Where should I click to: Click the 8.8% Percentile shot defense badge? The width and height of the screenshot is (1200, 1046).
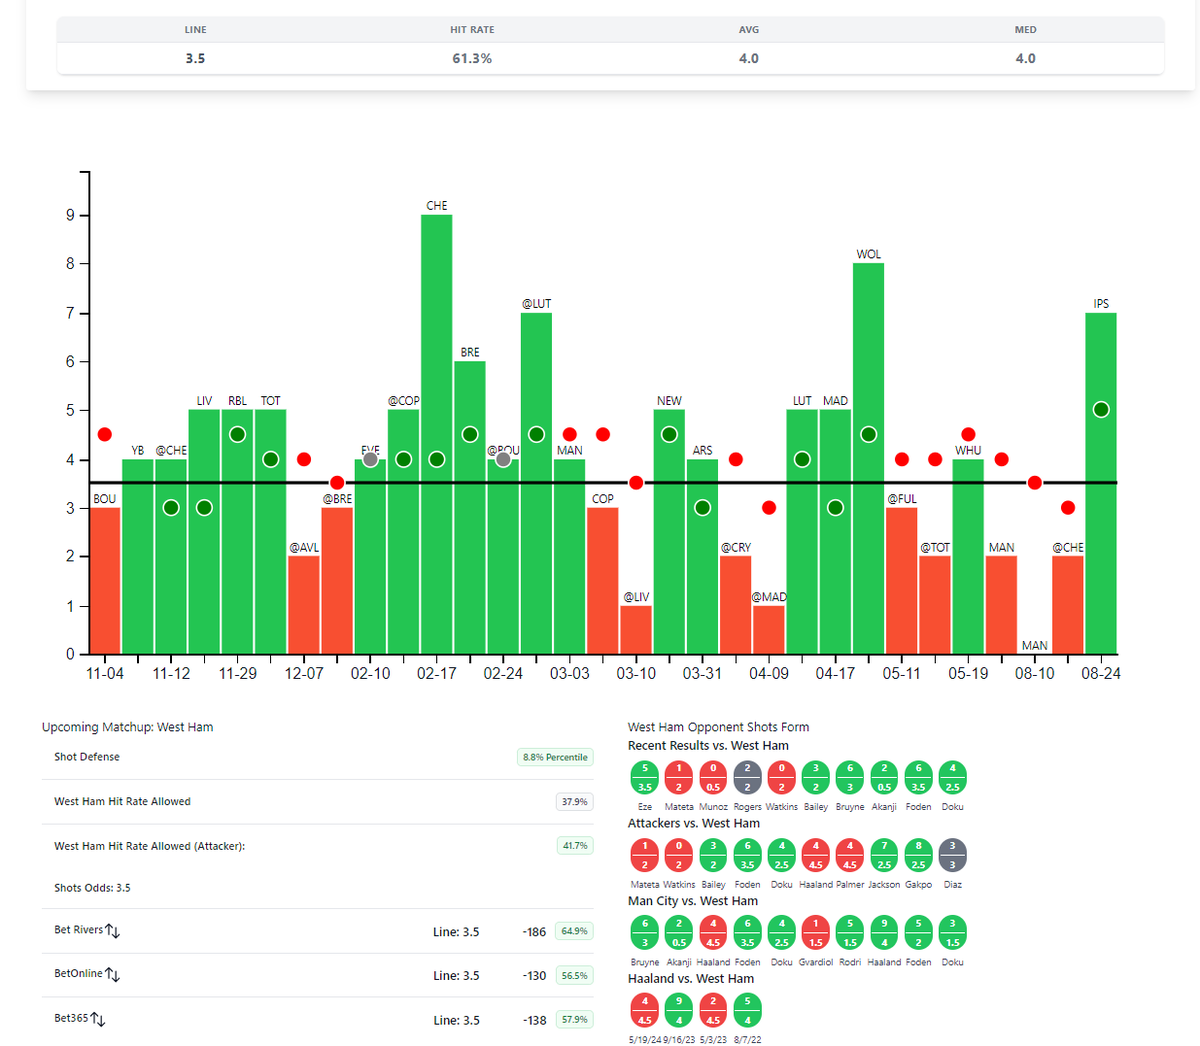(555, 757)
